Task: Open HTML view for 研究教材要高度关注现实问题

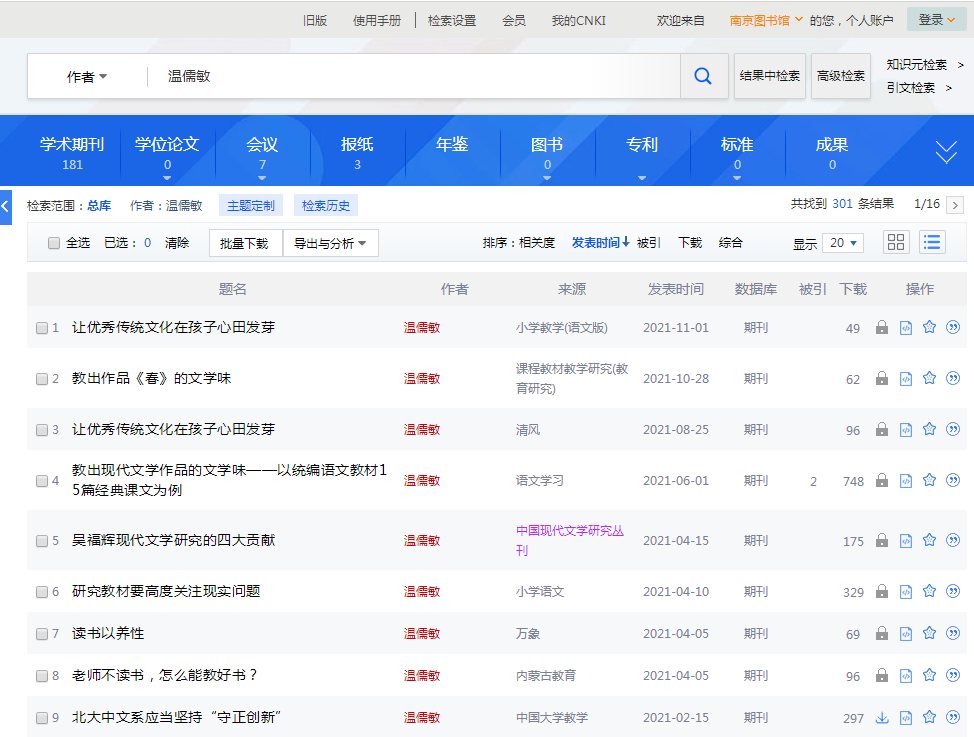Action: pos(906,591)
